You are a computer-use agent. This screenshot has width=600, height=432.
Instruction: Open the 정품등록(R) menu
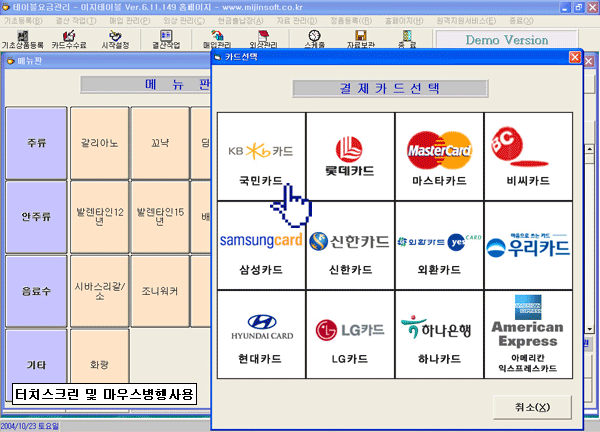coord(351,21)
